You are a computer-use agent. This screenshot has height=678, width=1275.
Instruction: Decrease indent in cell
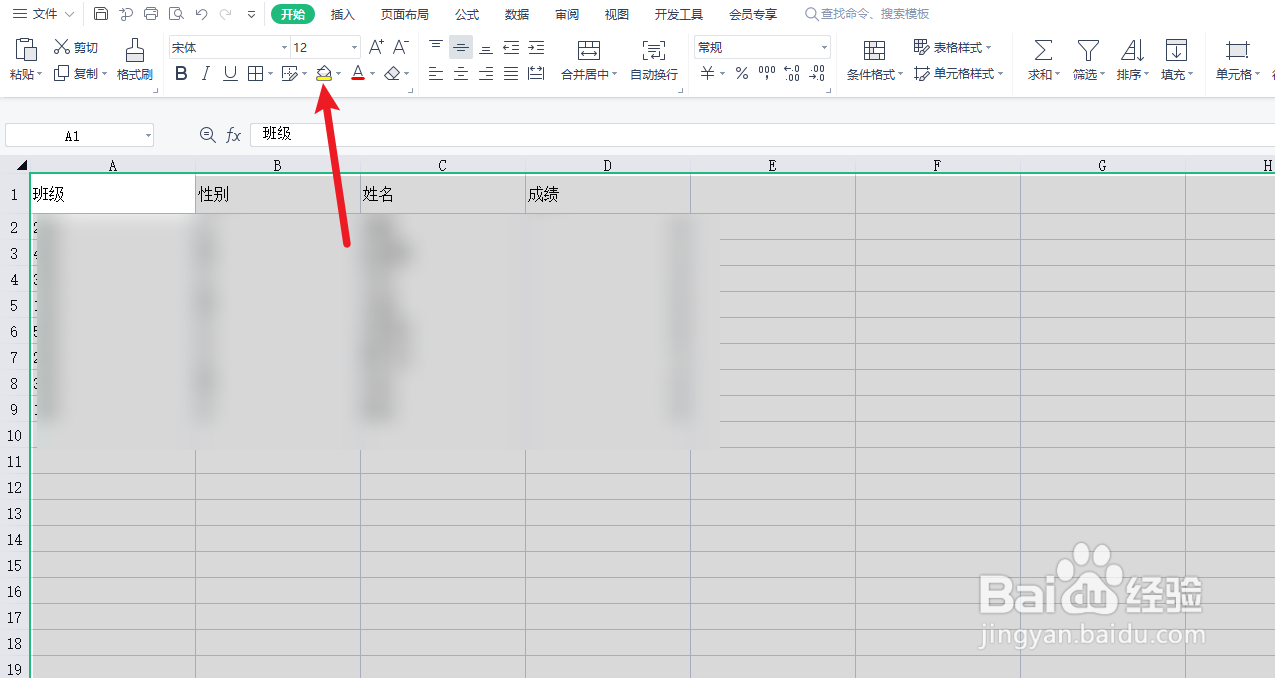[x=511, y=47]
